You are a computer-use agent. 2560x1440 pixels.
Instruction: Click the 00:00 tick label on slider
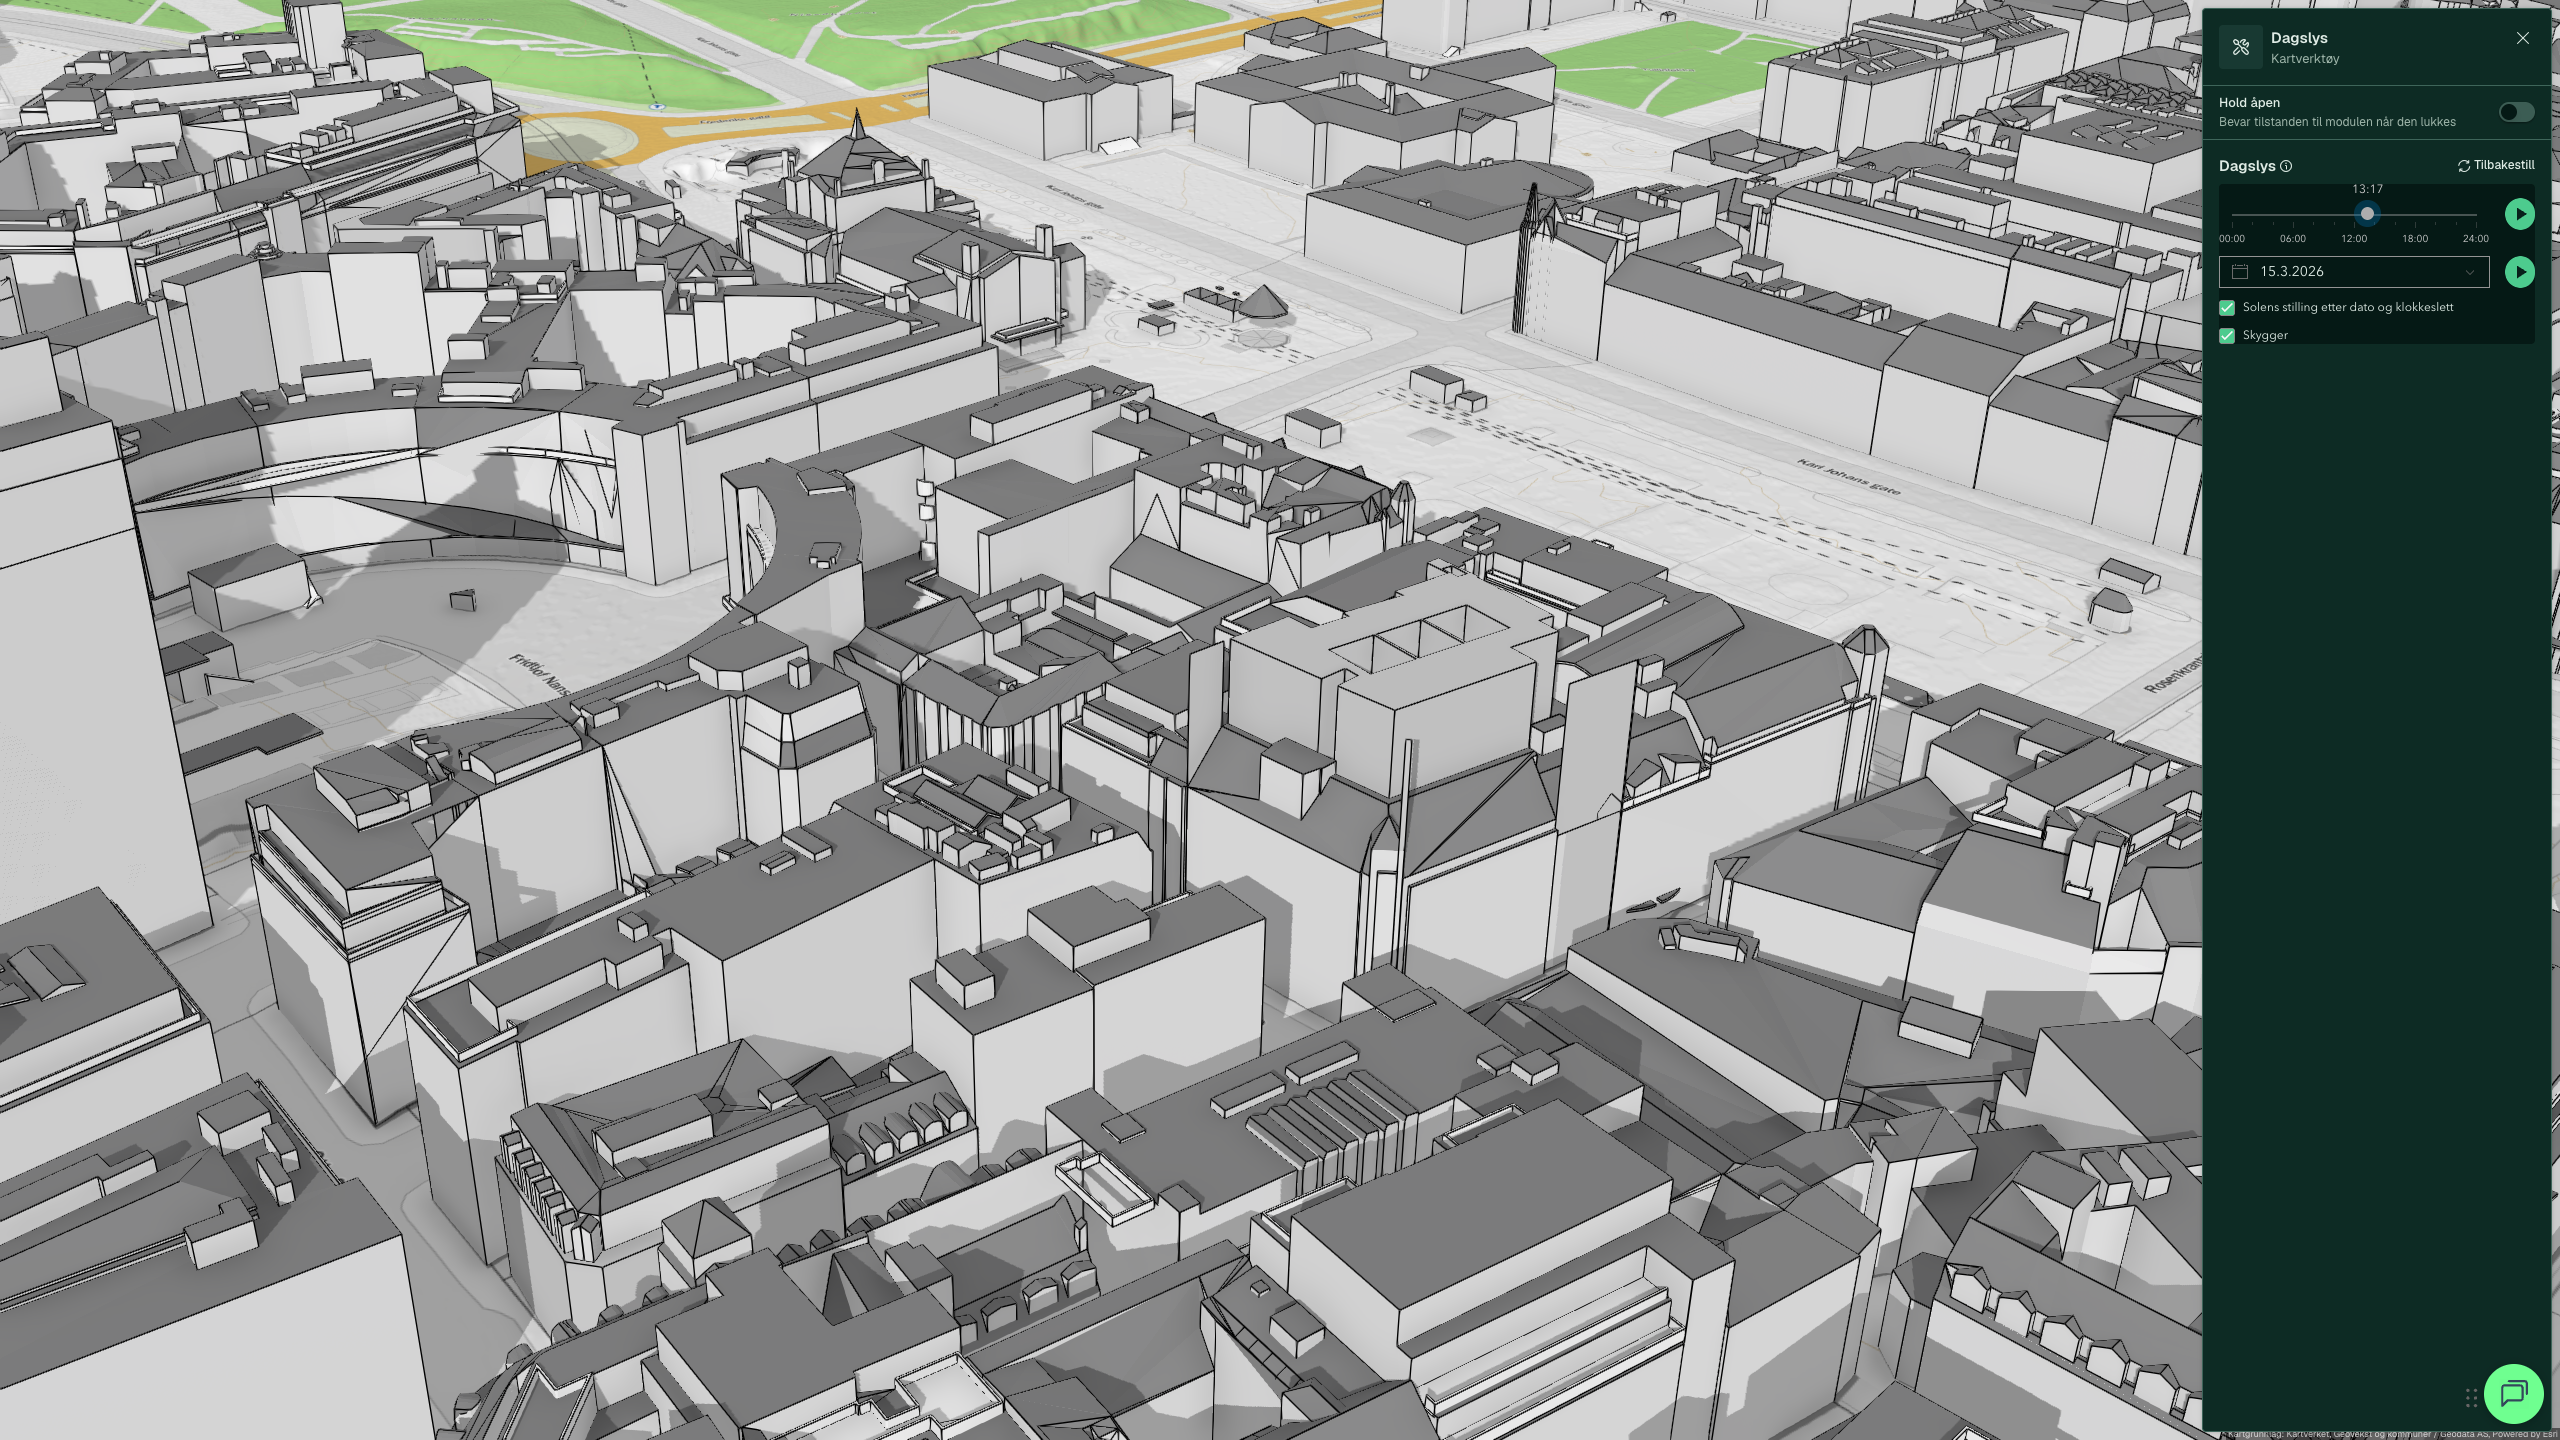[2232, 239]
